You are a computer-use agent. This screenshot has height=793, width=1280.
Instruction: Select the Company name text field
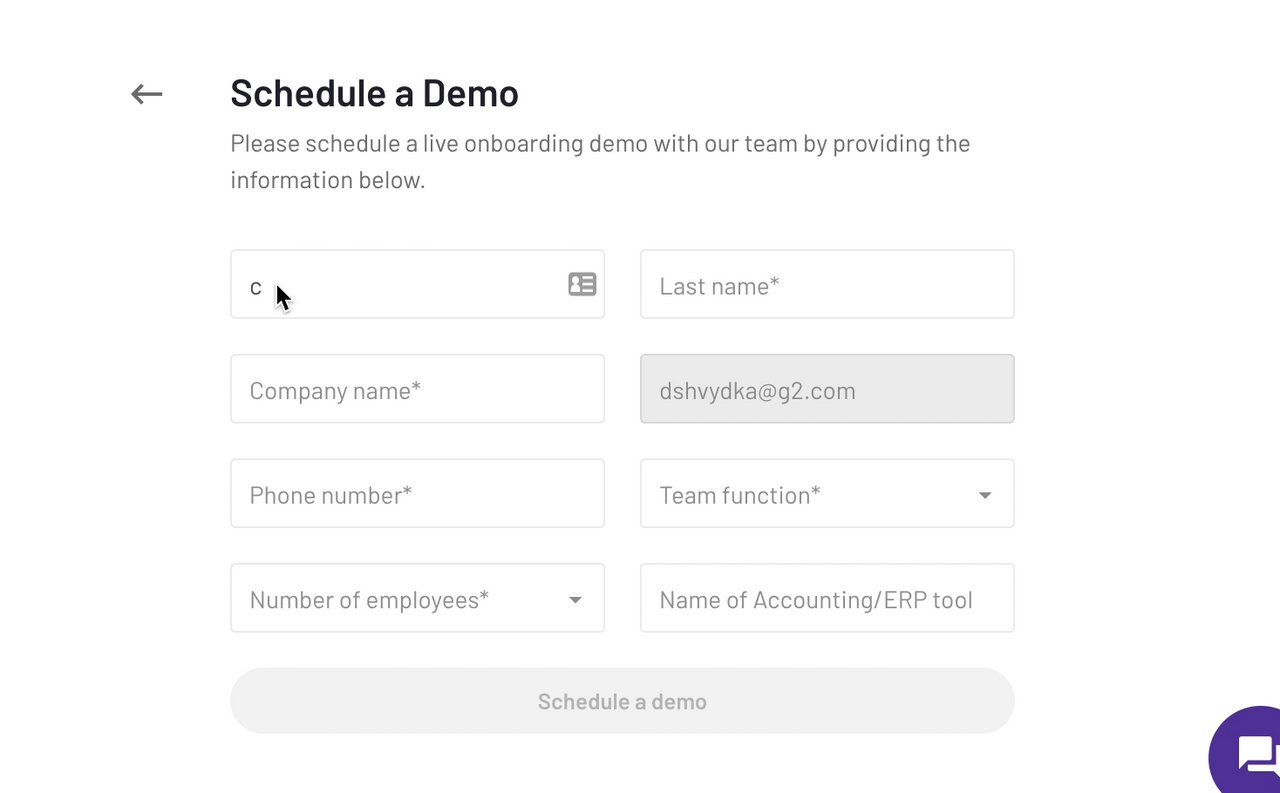(417, 389)
